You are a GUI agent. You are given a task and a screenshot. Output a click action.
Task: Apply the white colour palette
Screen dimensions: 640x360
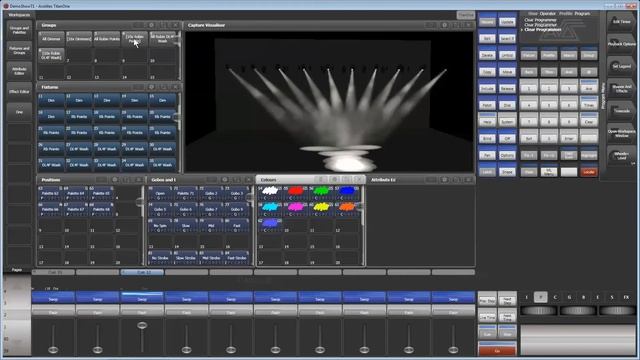[270, 193]
